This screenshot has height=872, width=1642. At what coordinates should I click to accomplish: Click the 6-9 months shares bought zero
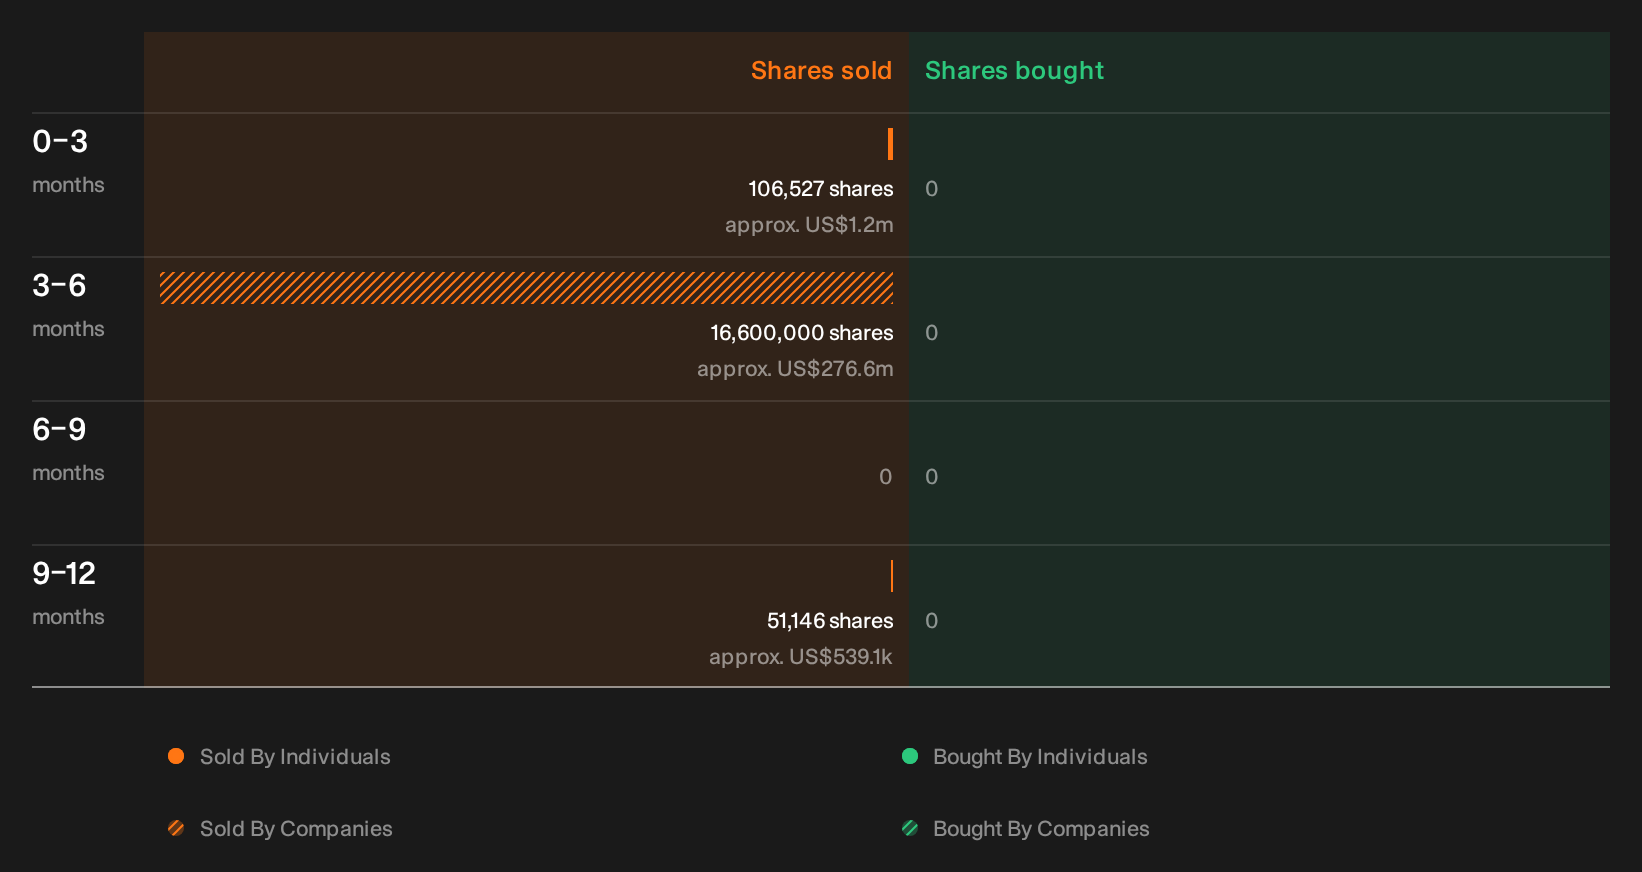(x=931, y=477)
